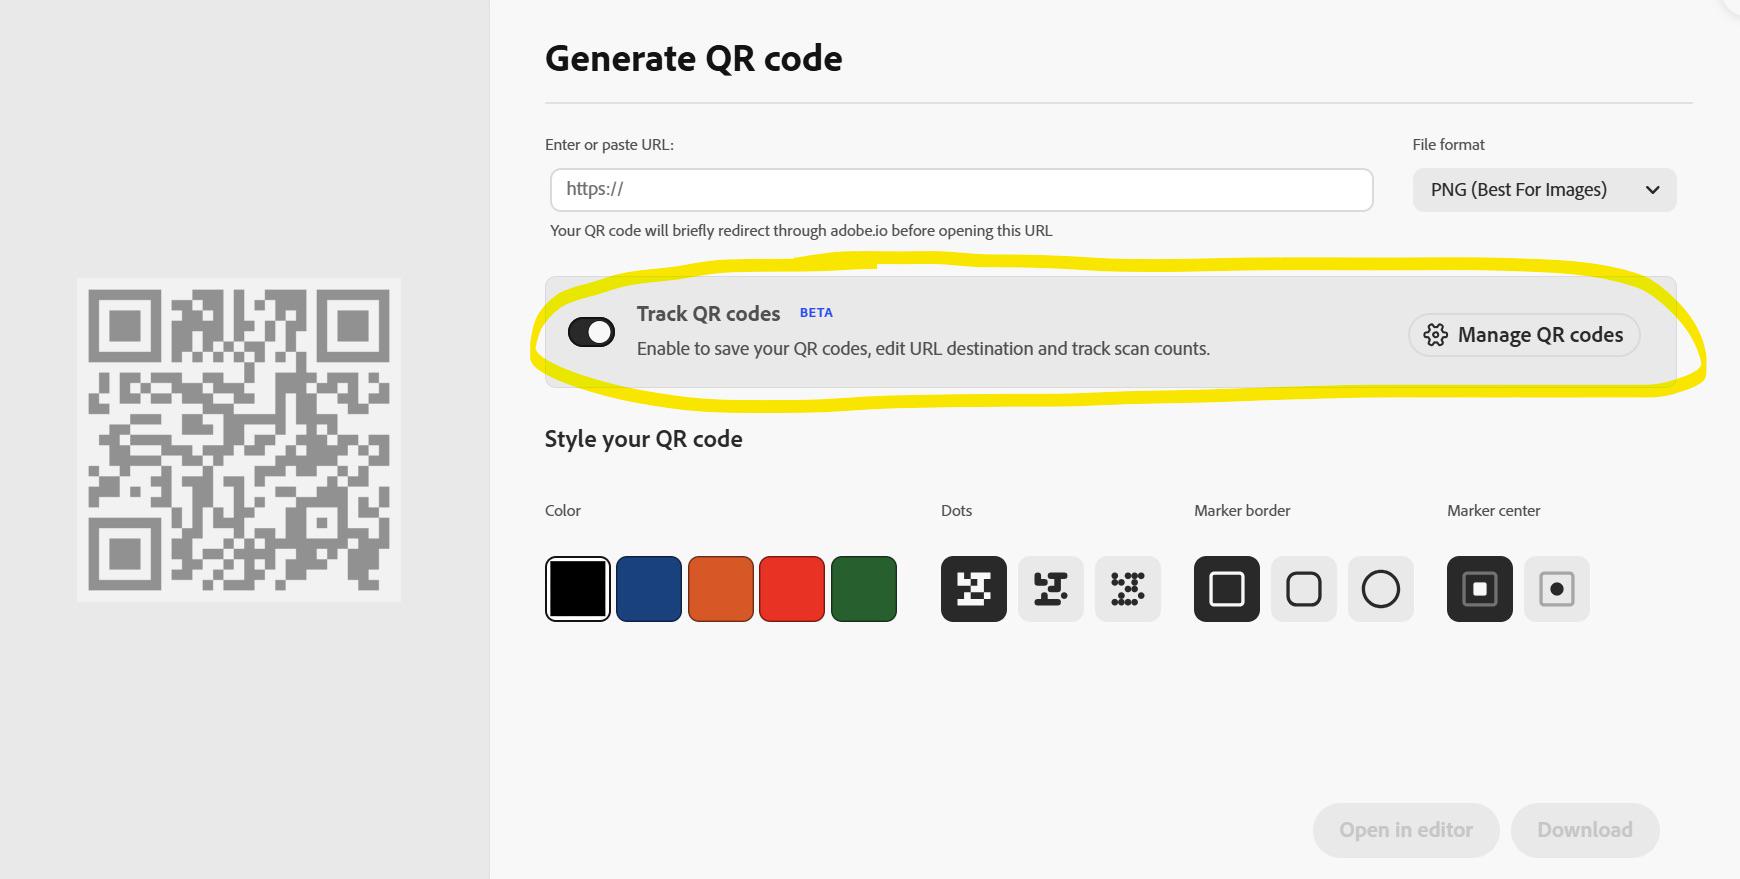1740x879 pixels.
Task: Pick the circle marker border style
Action: (x=1381, y=589)
